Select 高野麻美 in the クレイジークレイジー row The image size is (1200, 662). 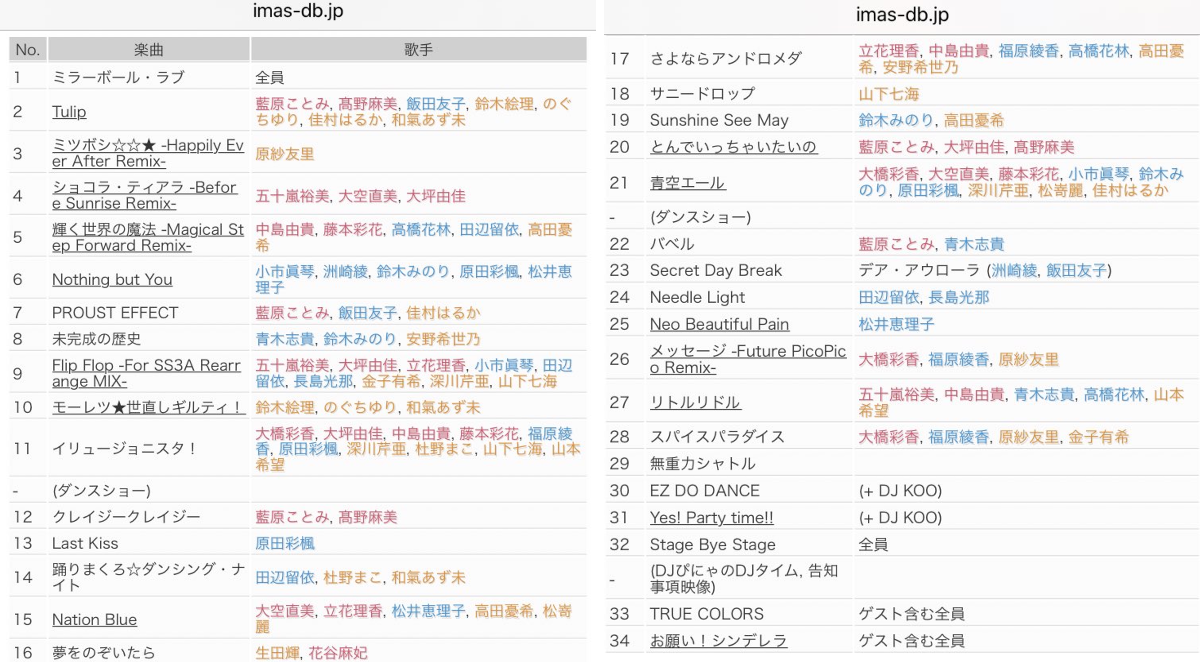[x=367, y=517]
